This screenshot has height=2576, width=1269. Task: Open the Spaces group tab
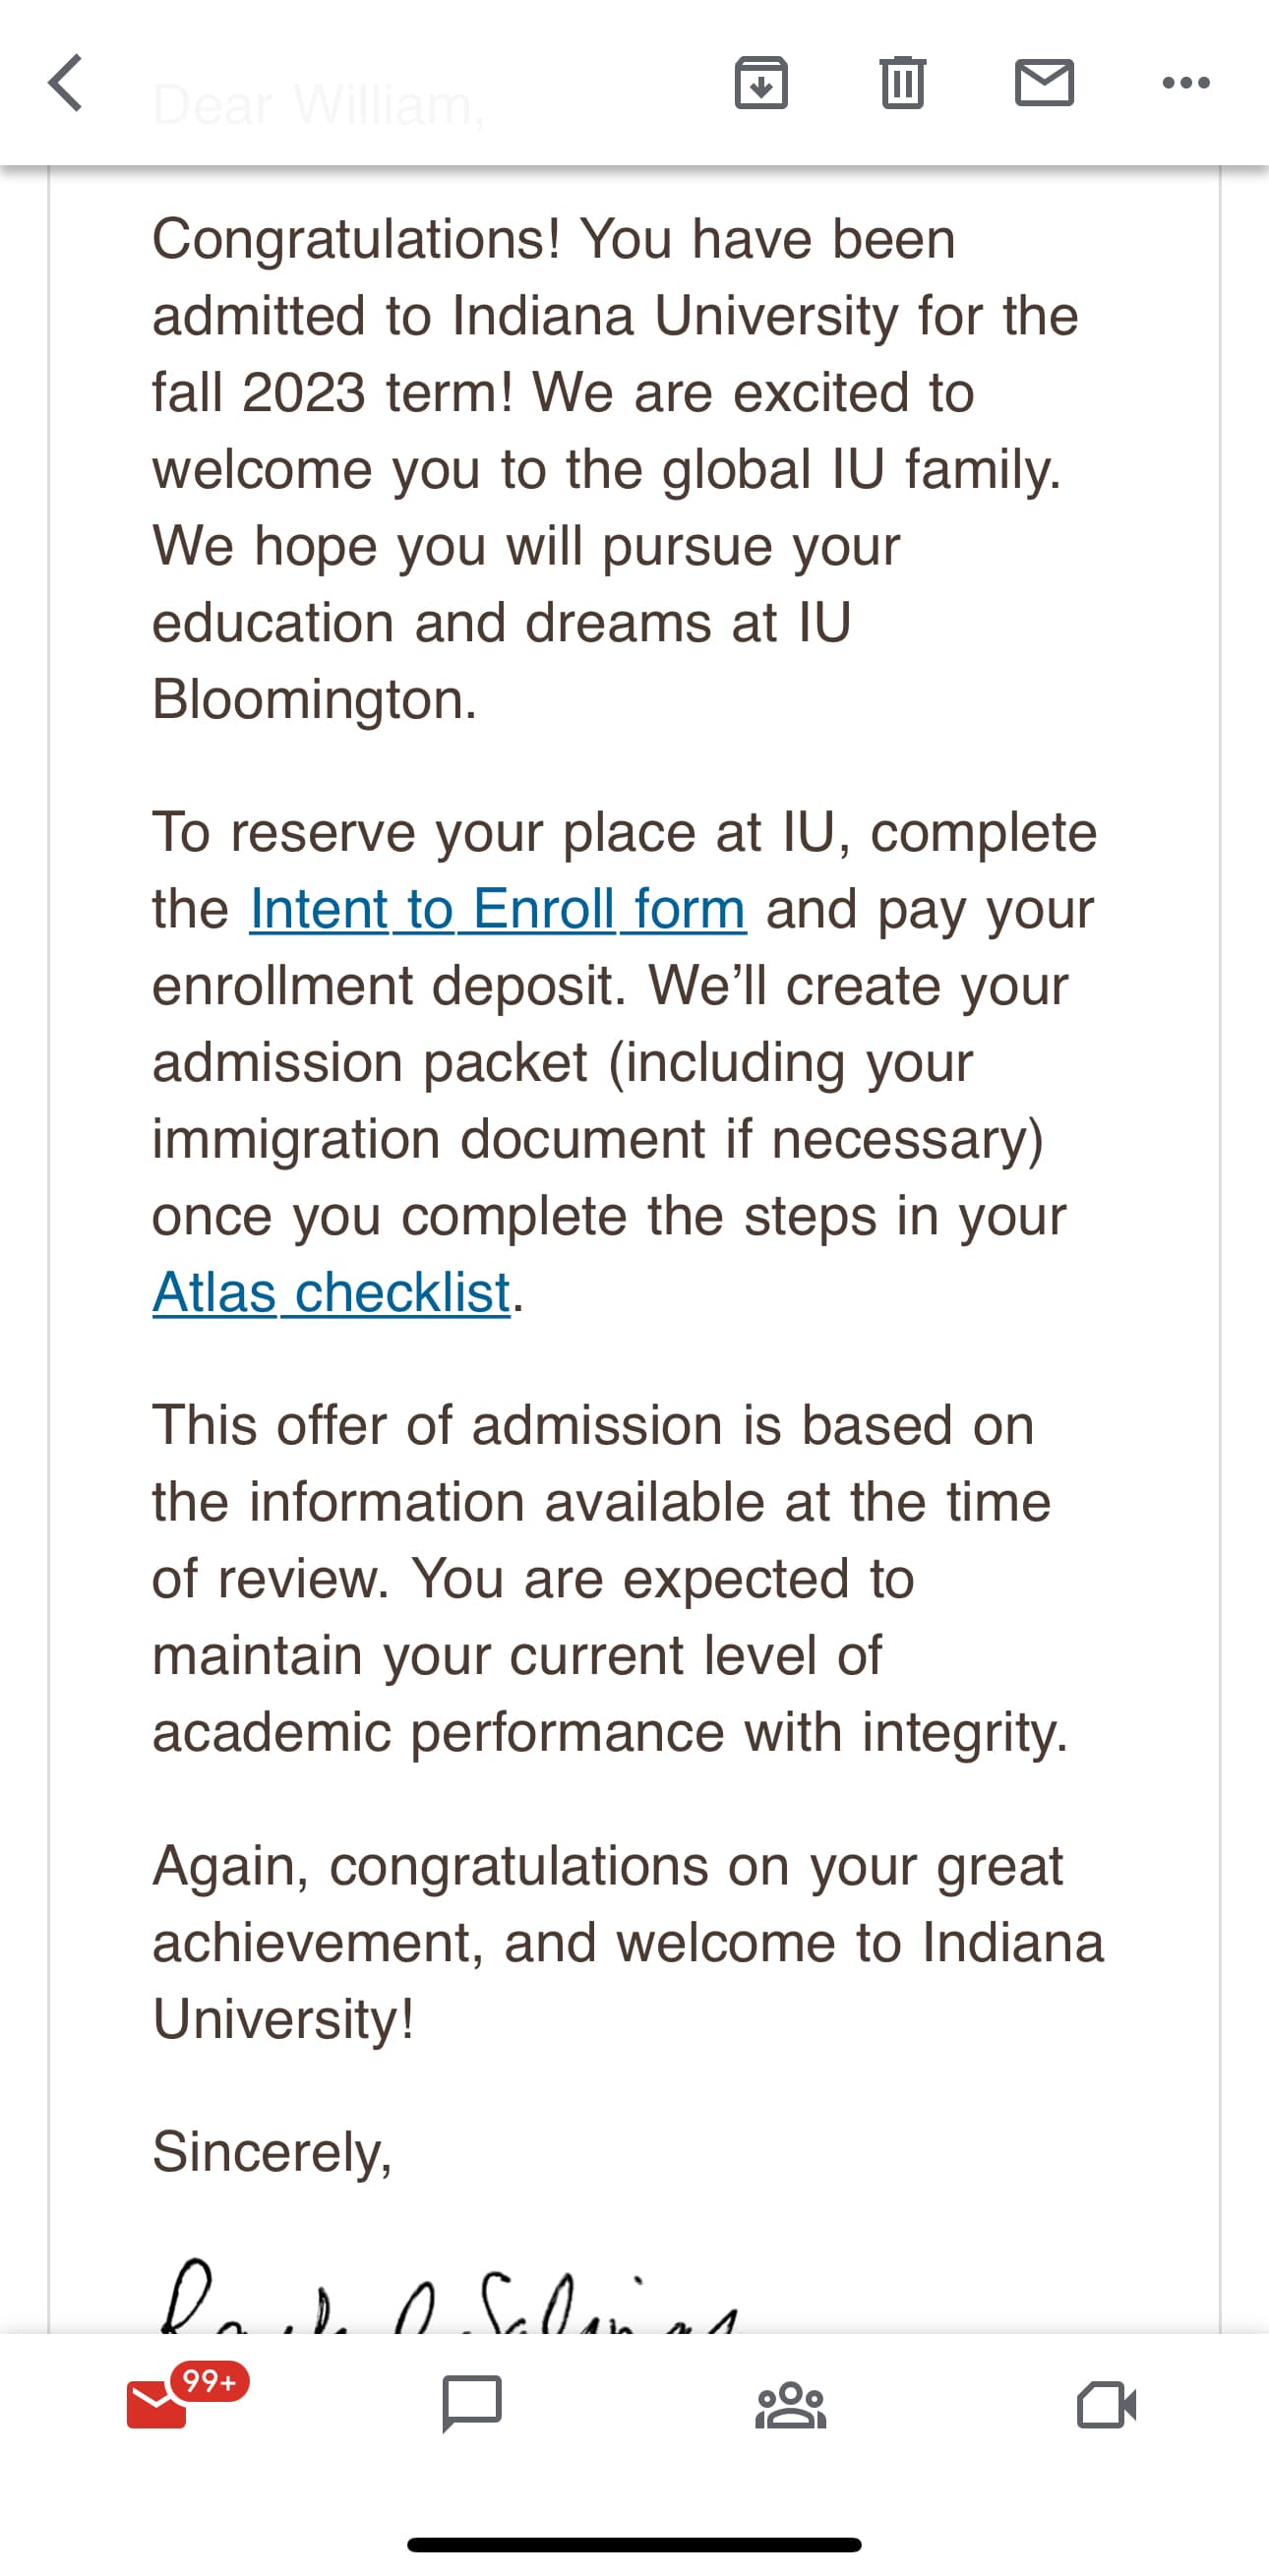coord(790,2404)
